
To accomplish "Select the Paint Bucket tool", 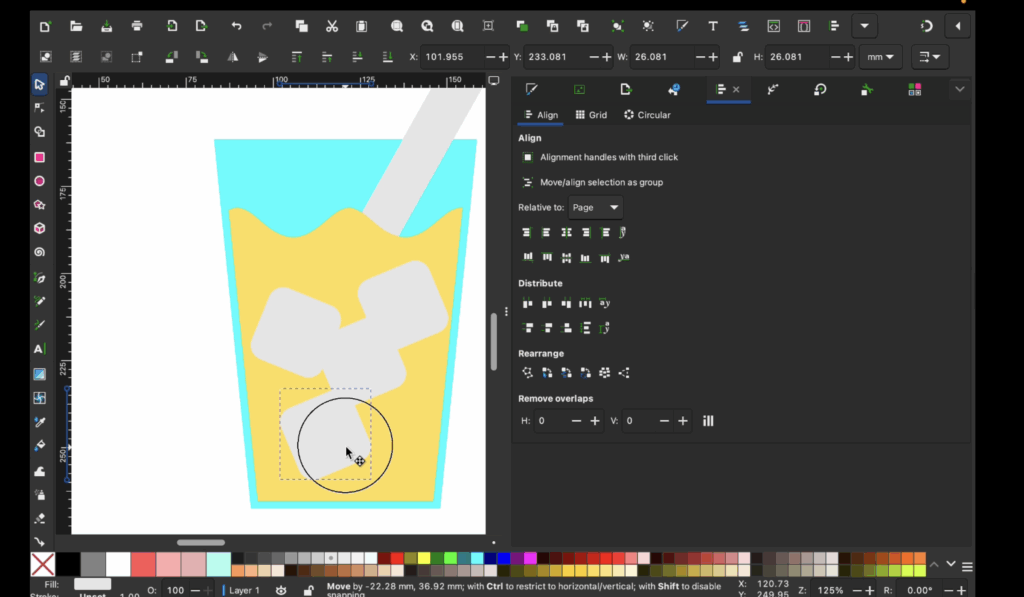I will [x=39, y=446].
